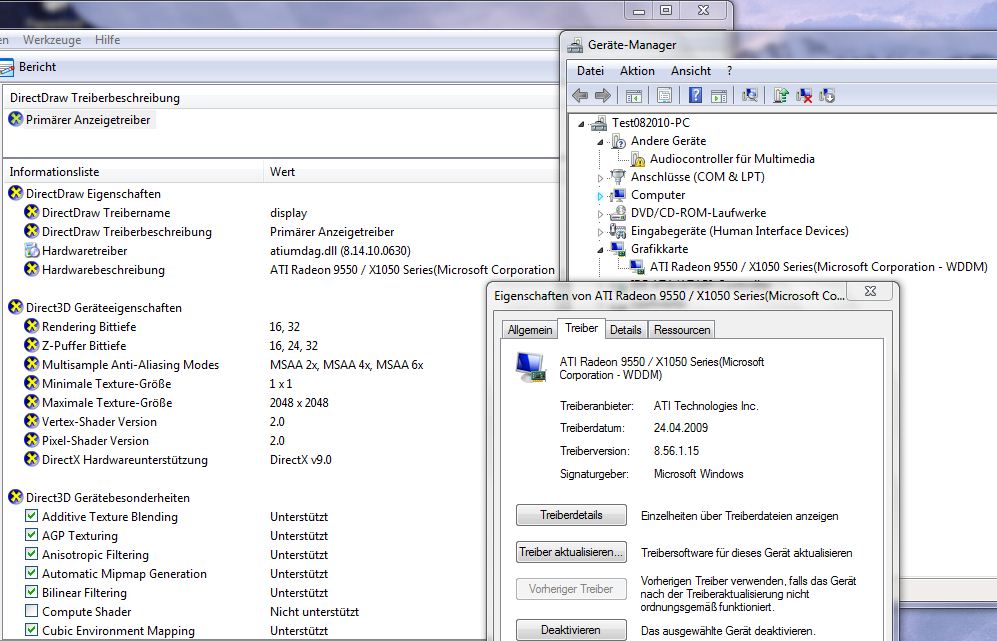
Task: Select Audiocontroller für Multimedia tree entry
Action: tap(732, 159)
